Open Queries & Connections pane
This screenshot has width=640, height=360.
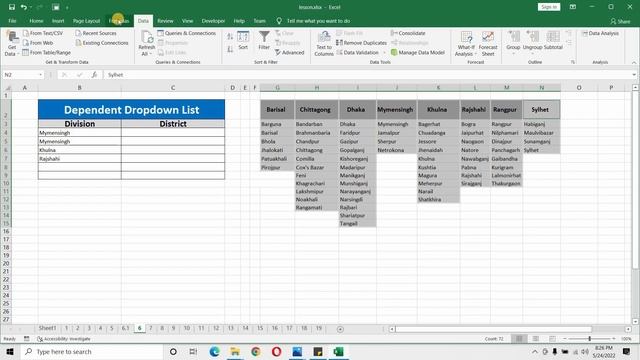[x=187, y=33]
